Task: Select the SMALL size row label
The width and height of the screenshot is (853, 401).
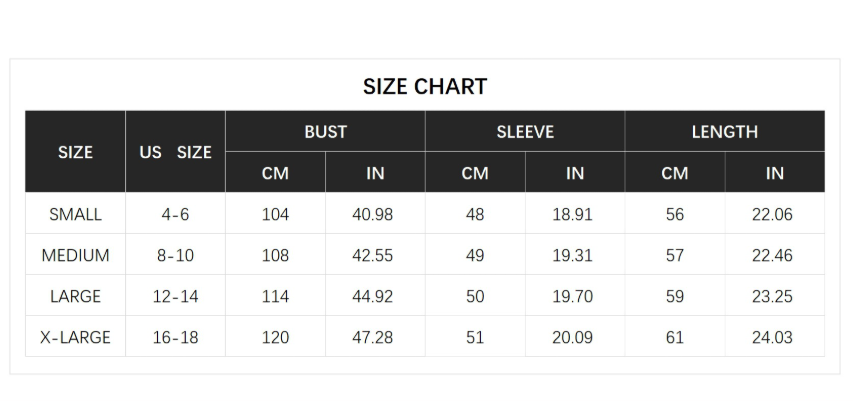Action: (x=75, y=214)
